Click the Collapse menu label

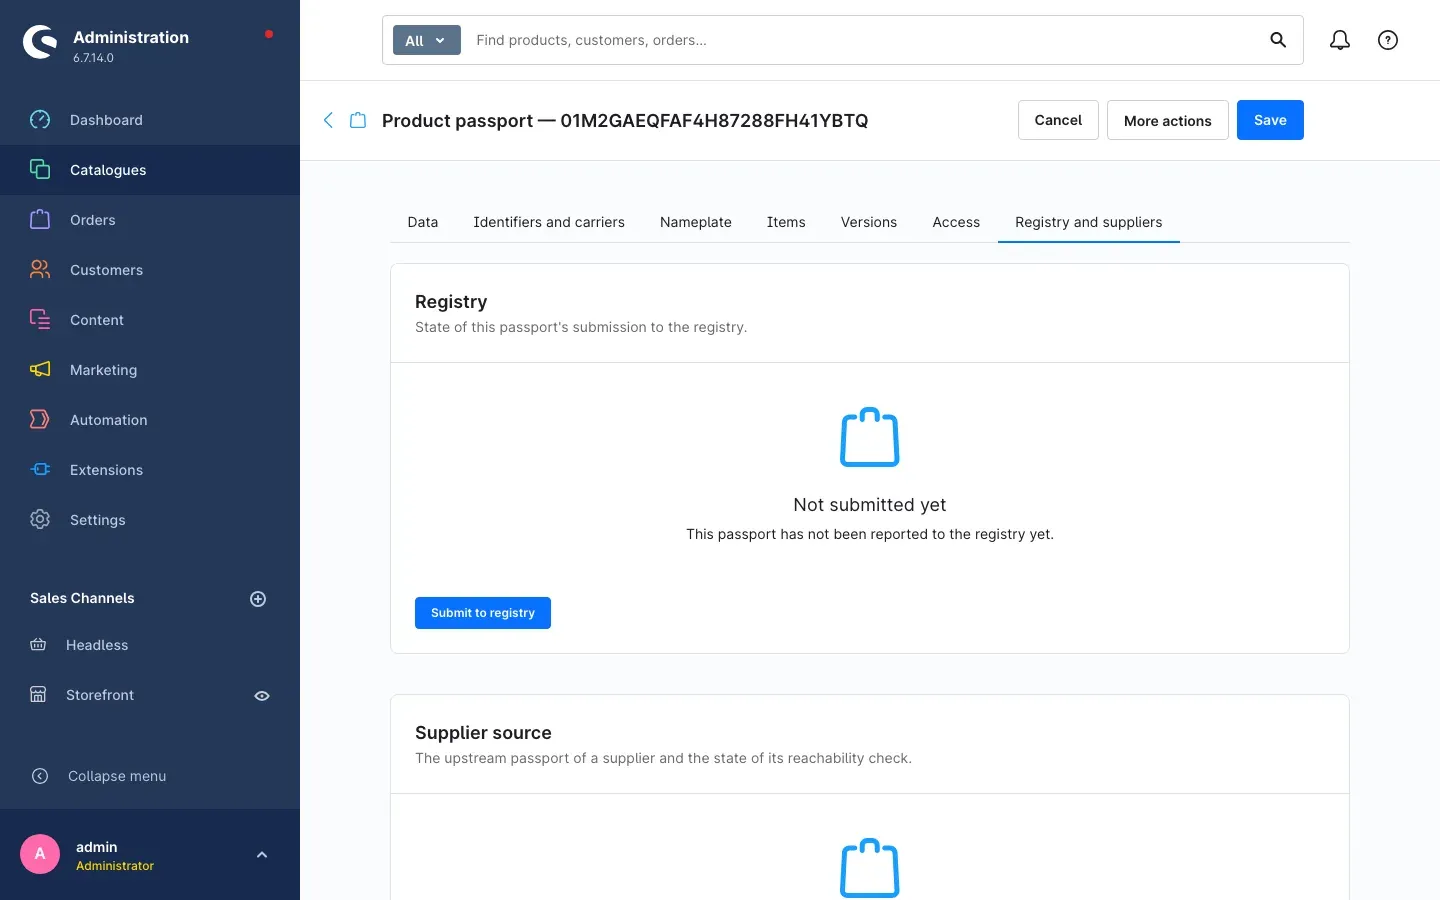coord(117,776)
